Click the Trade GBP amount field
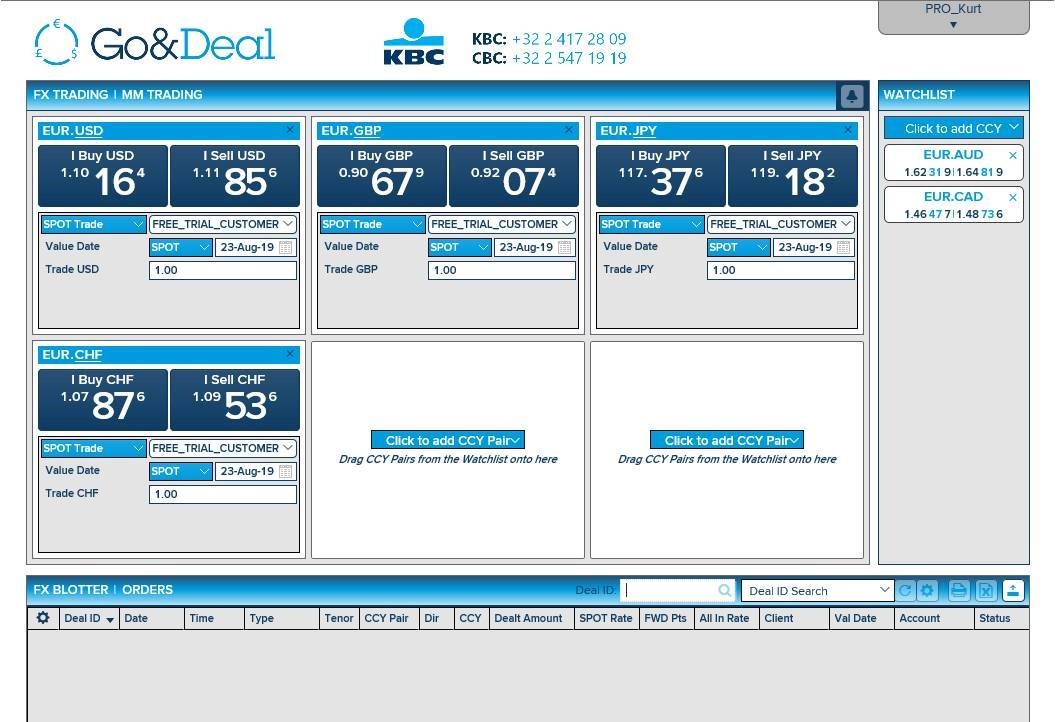This screenshot has width=1055, height=722. [x=502, y=270]
